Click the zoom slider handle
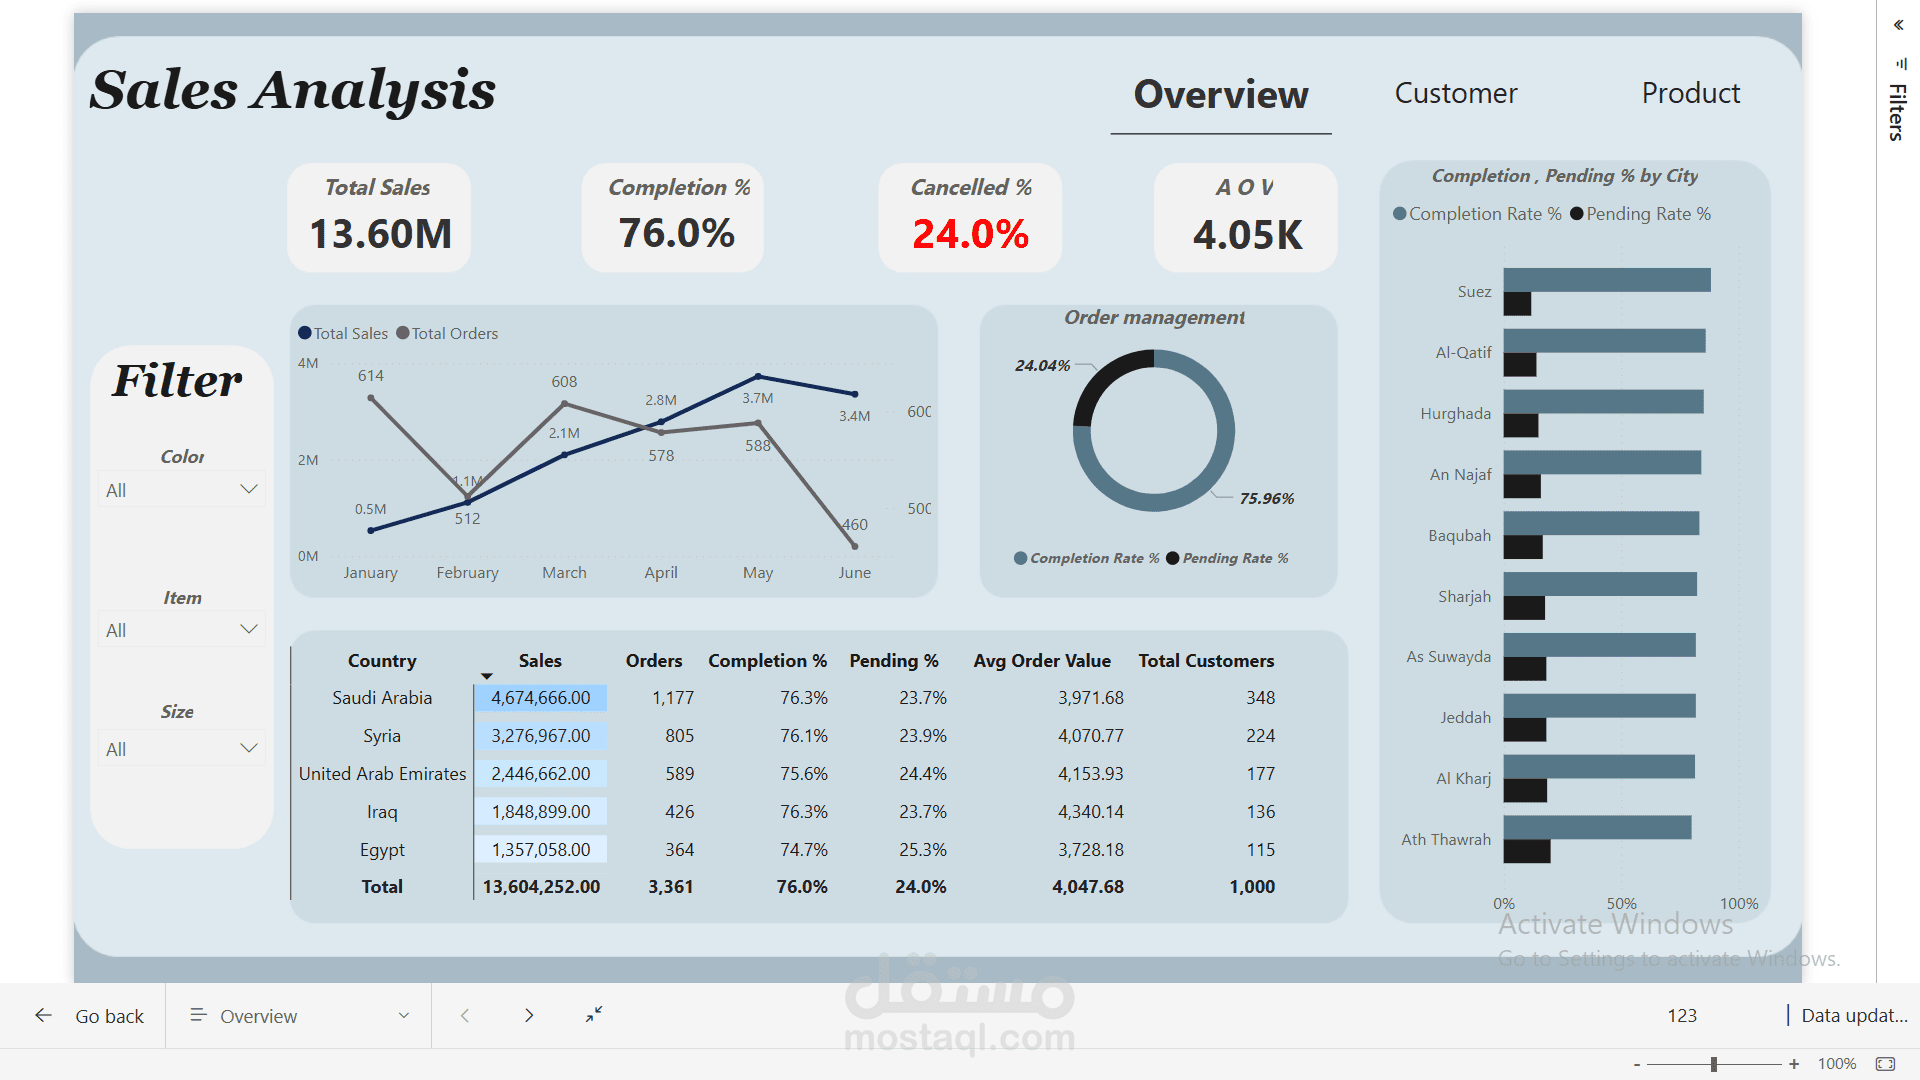The image size is (1920, 1080). [1714, 1064]
